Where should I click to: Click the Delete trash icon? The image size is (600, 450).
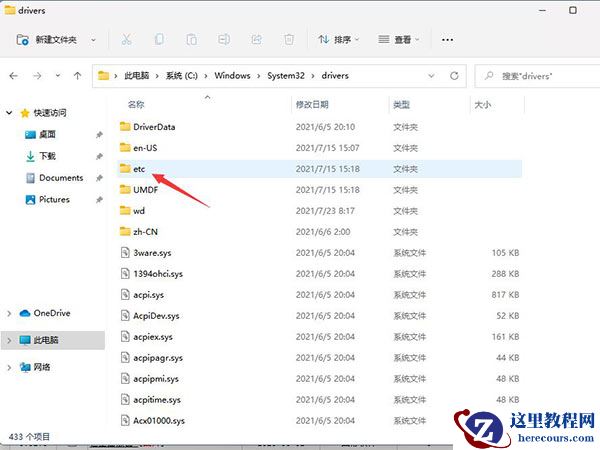coord(289,39)
